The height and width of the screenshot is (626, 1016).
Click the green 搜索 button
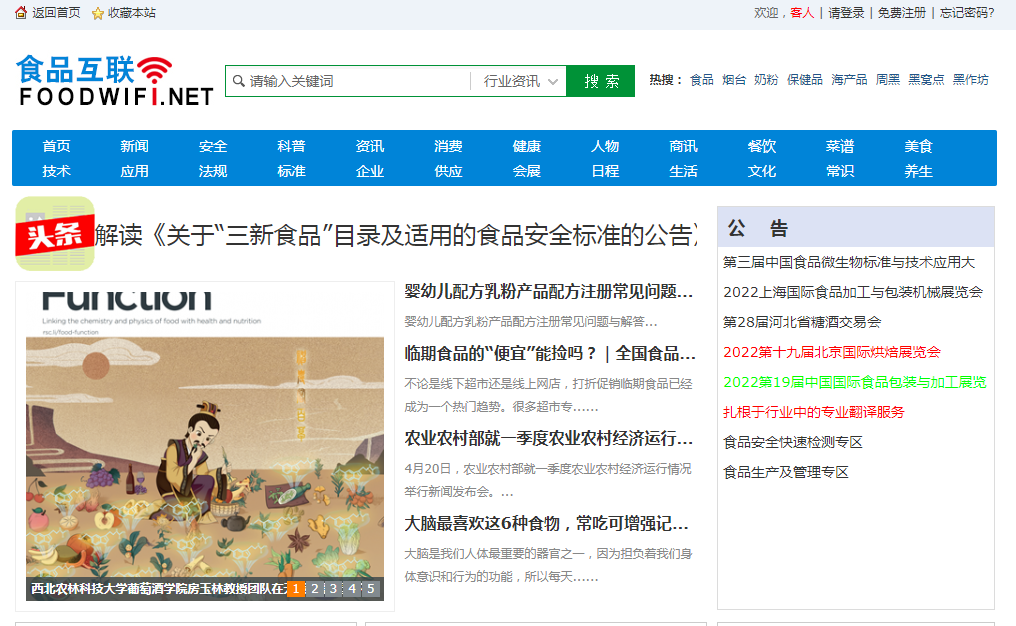(x=601, y=81)
